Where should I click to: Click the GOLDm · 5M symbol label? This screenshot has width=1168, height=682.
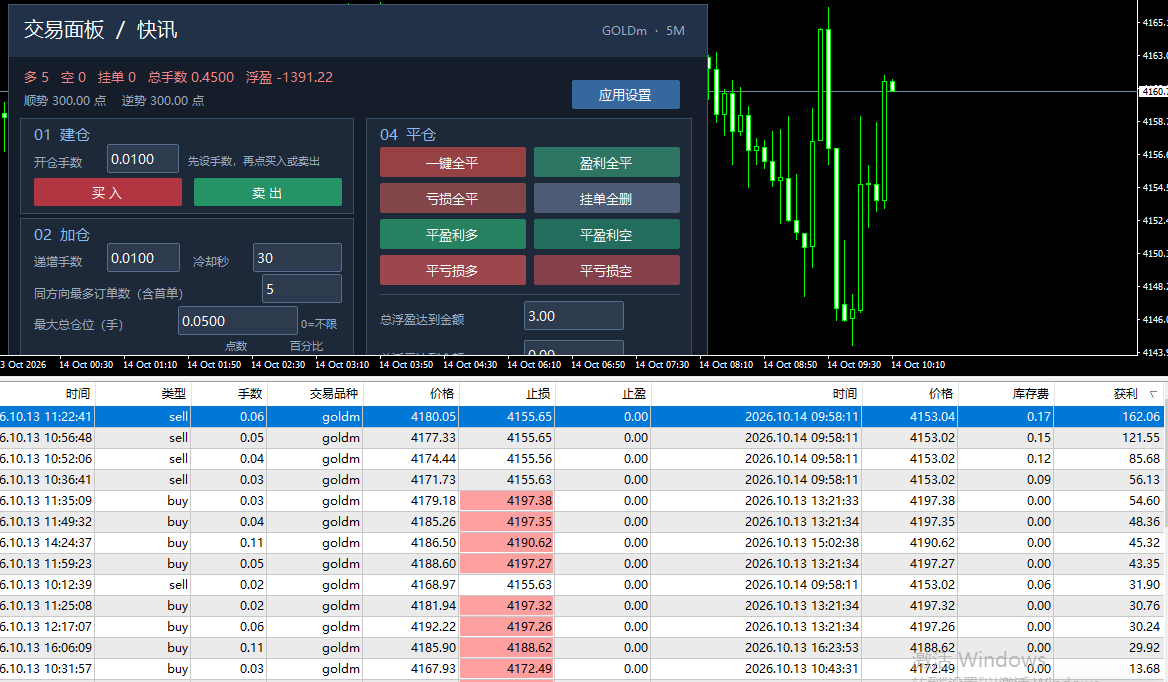643,31
